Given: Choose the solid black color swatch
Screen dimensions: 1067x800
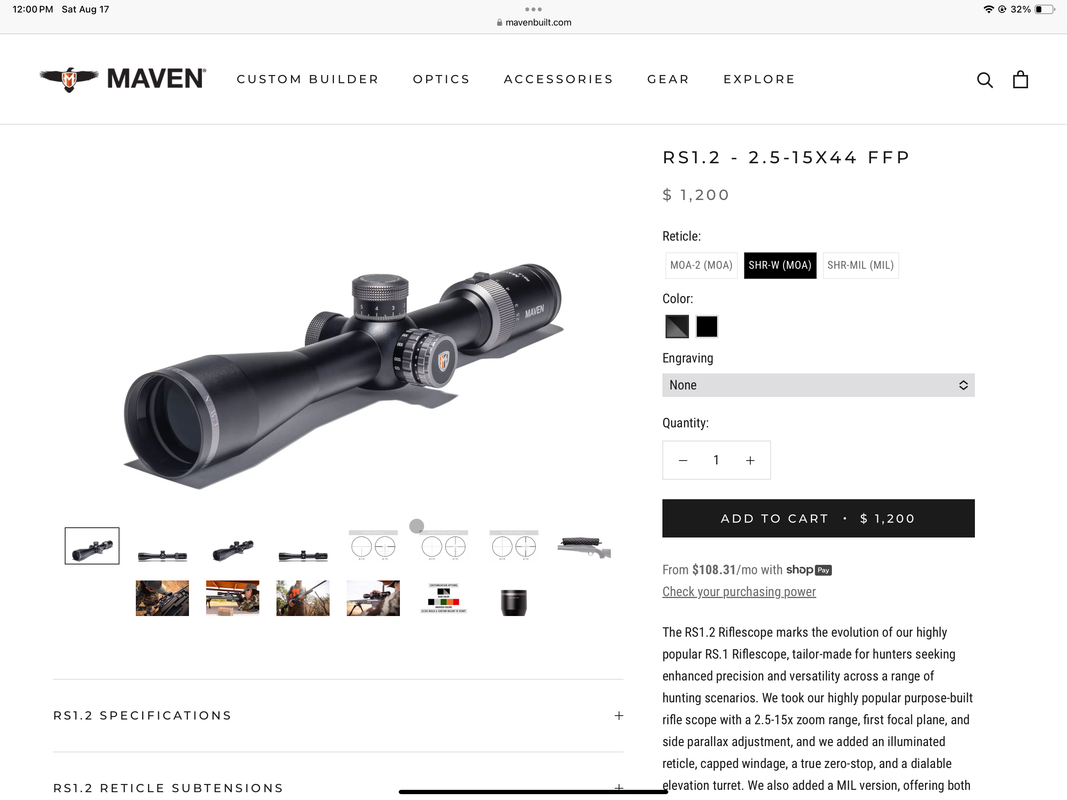Looking at the screenshot, I should pyautogui.click(x=706, y=327).
